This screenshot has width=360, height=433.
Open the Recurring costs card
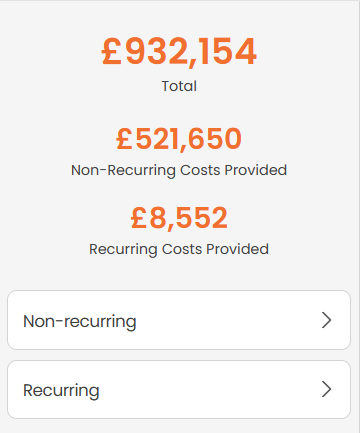click(x=179, y=389)
